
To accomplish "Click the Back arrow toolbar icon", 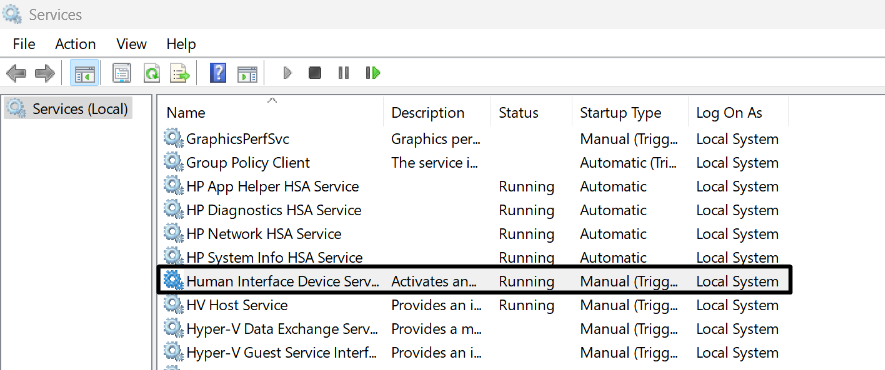I will (16, 73).
